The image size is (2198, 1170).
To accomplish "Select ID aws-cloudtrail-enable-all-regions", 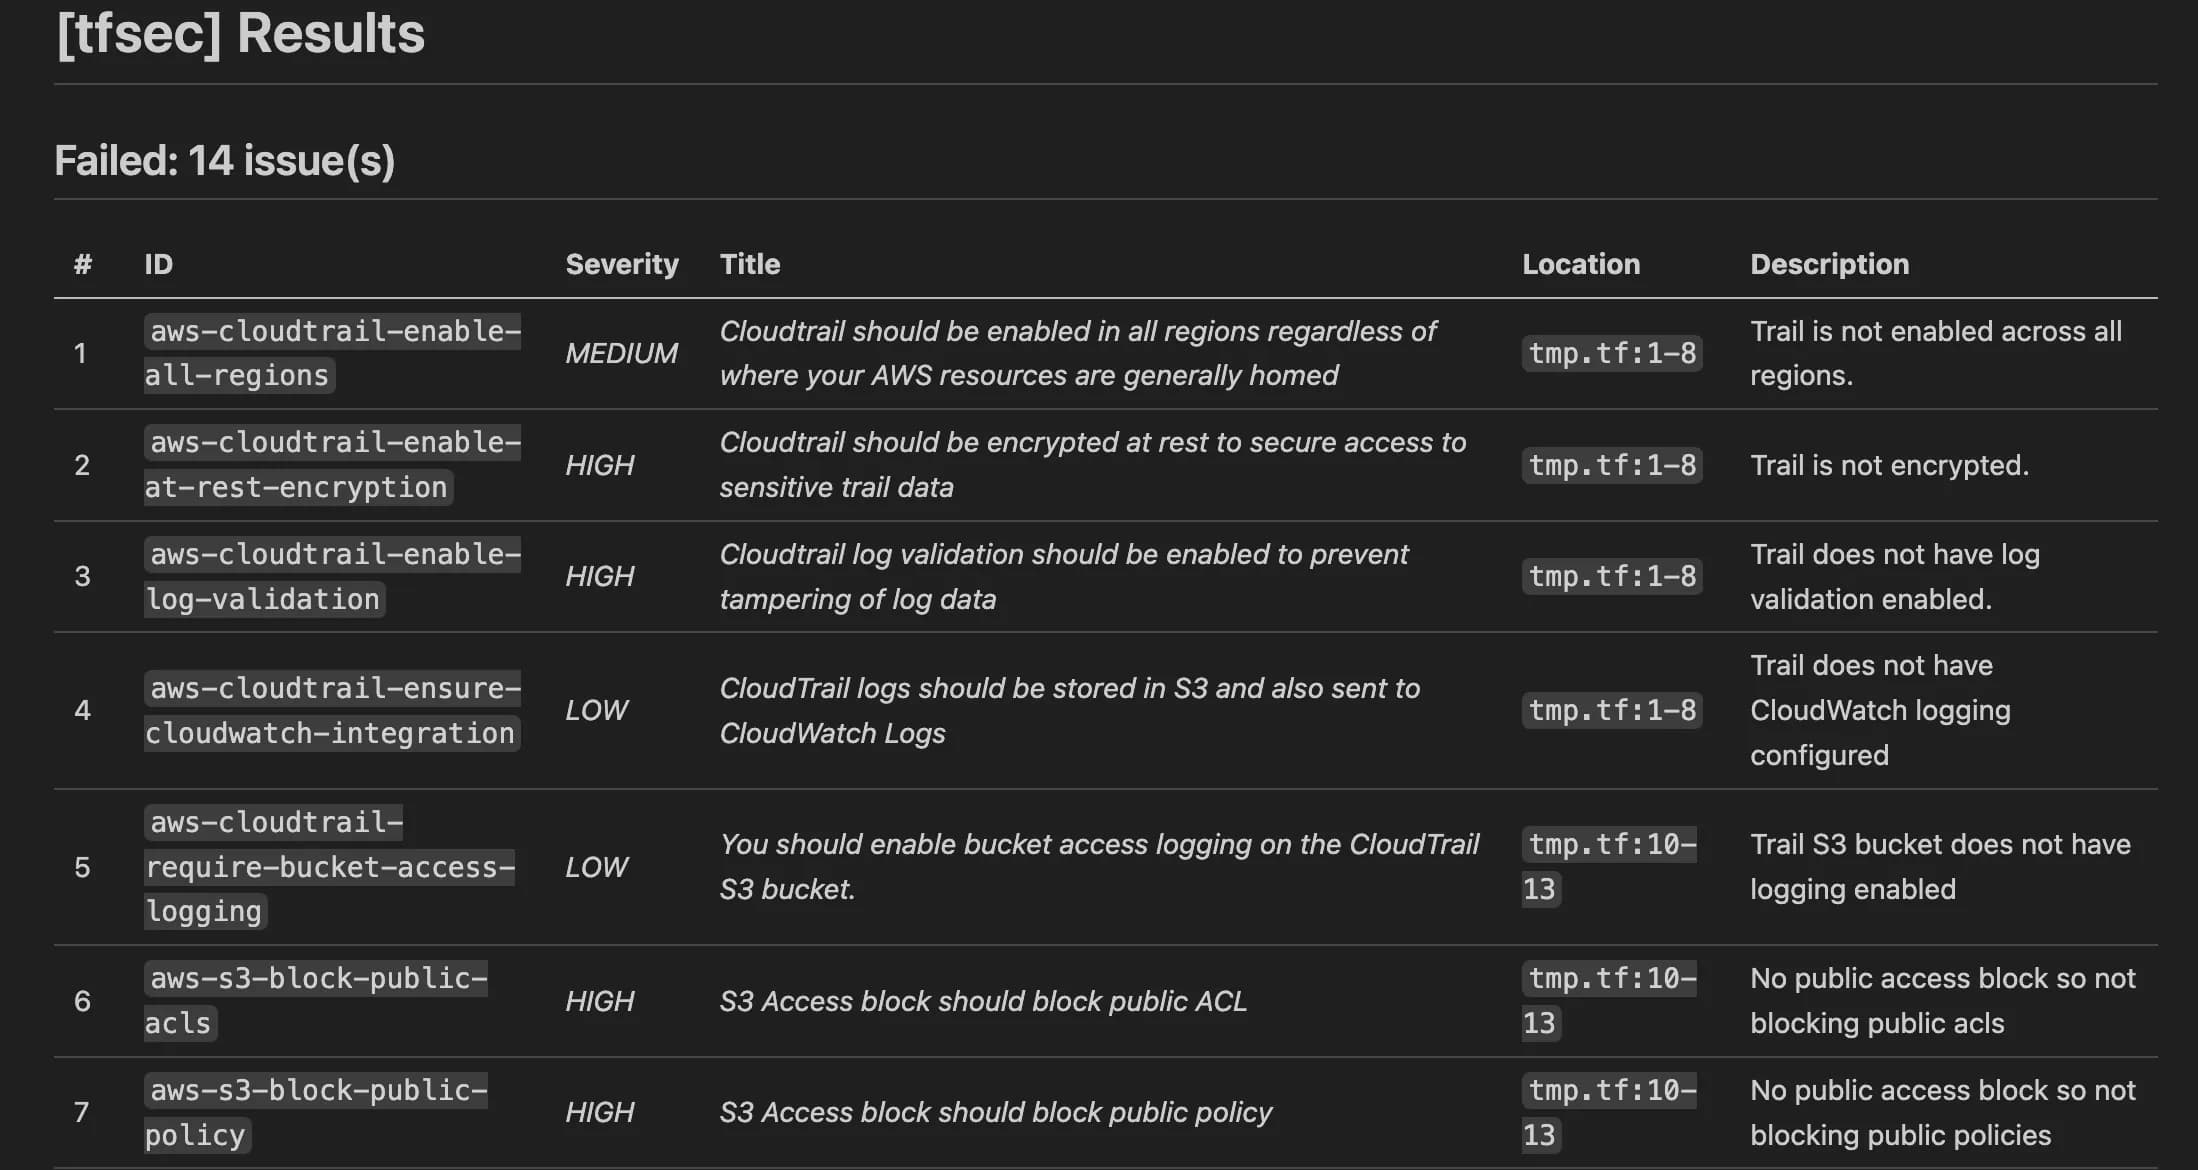I will pos(333,353).
